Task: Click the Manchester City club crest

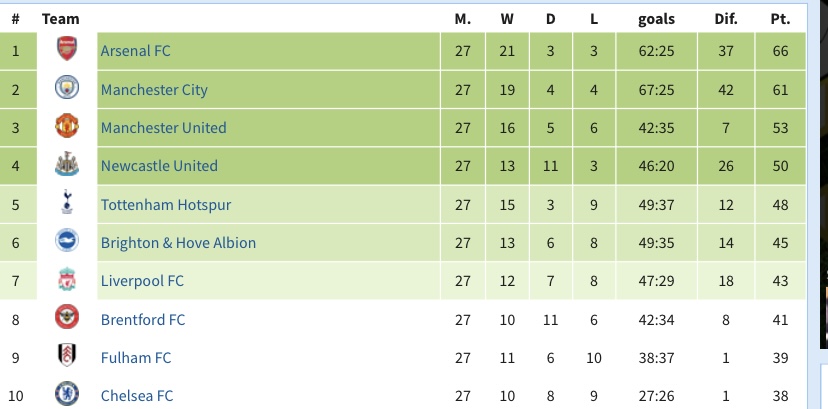Action: (67, 87)
